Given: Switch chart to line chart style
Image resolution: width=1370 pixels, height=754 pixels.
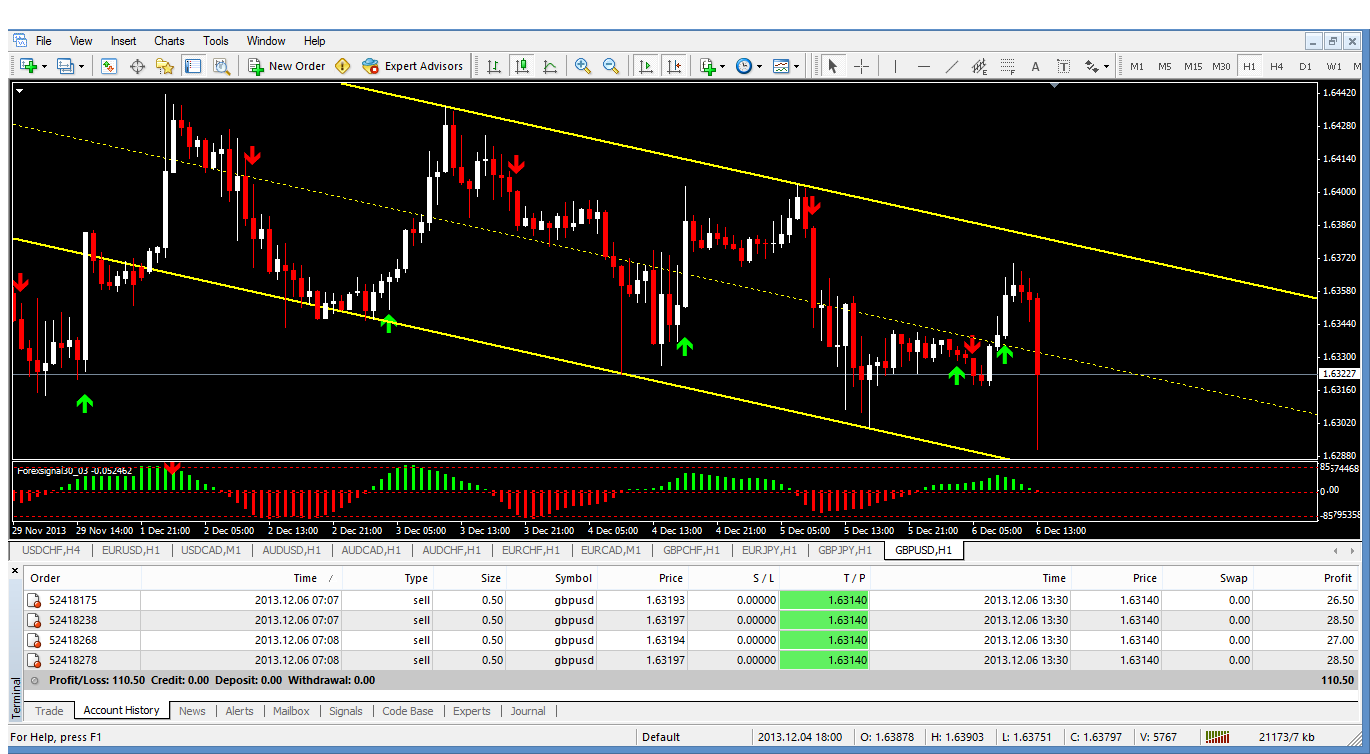Looking at the screenshot, I should click(550, 66).
